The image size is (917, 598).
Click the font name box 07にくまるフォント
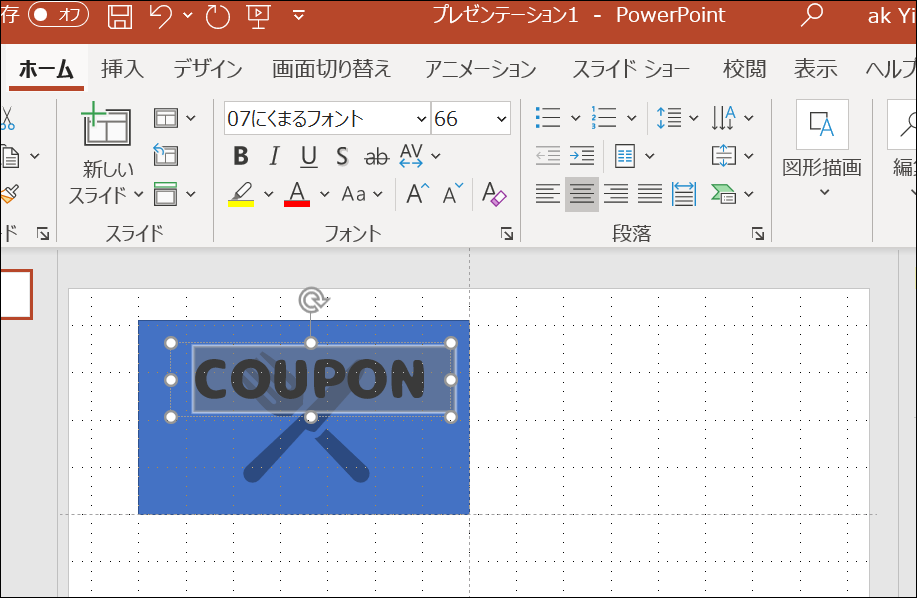320,119
